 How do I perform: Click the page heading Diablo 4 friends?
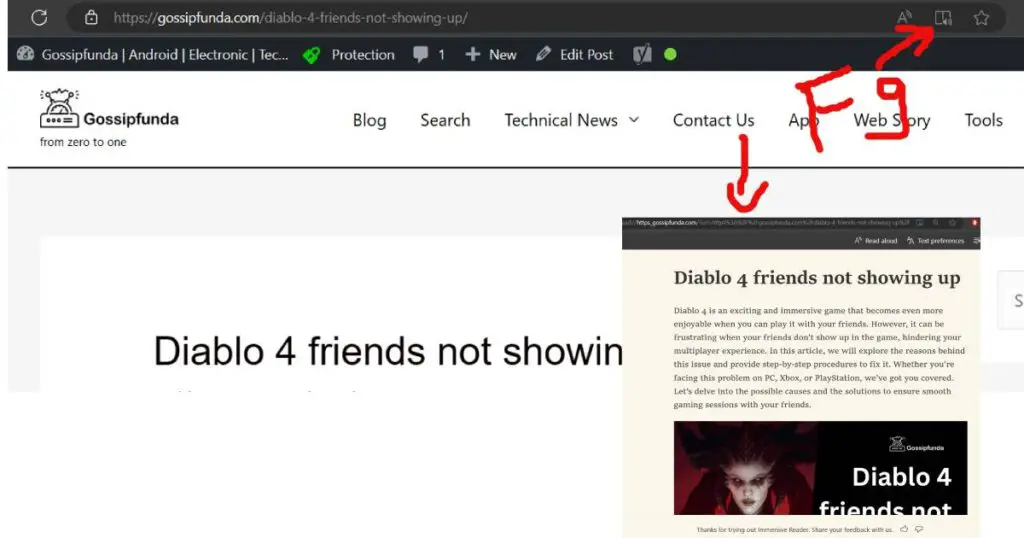point(388,351)
